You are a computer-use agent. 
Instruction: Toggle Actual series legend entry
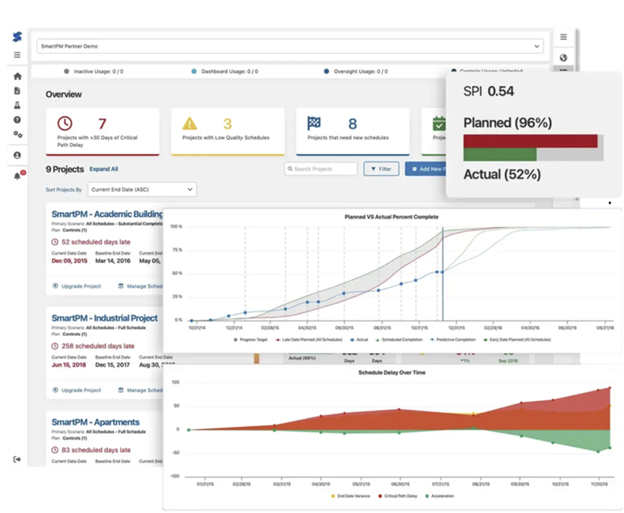point(359,340)
